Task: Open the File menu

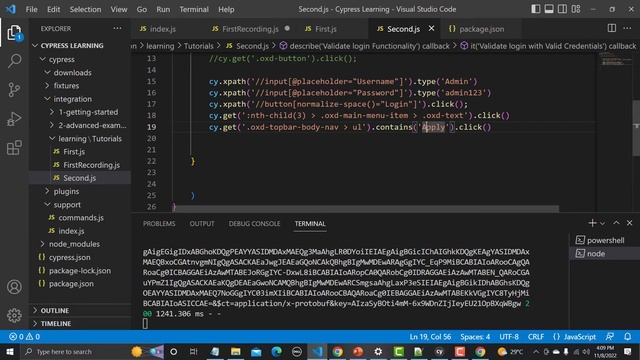Action: click(x=31, y=9)
